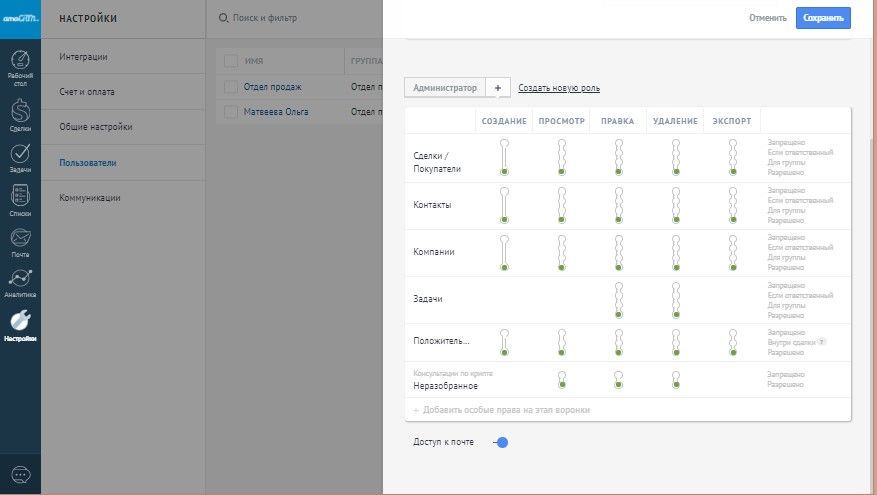Check the Матвеева Ольга row checkbox
This screenshot has height=495, width=877.
tap(231, 112)
